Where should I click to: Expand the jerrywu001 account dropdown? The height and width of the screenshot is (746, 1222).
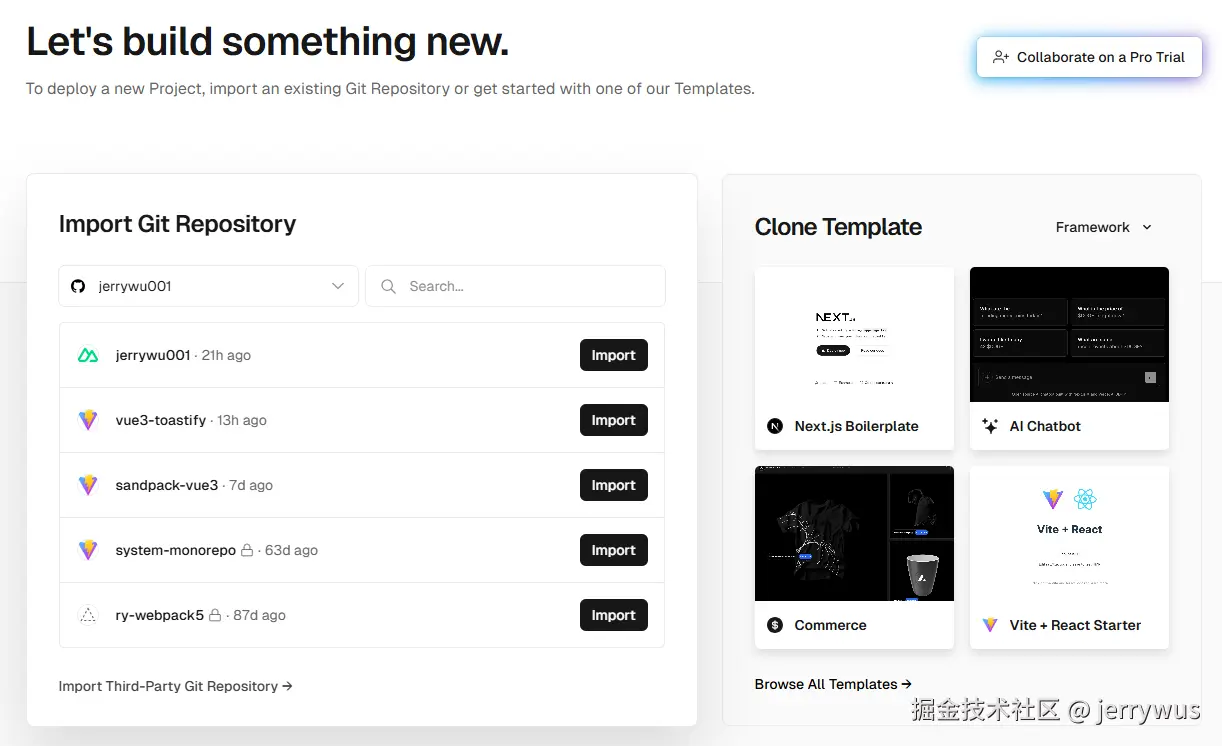[208, 286]
